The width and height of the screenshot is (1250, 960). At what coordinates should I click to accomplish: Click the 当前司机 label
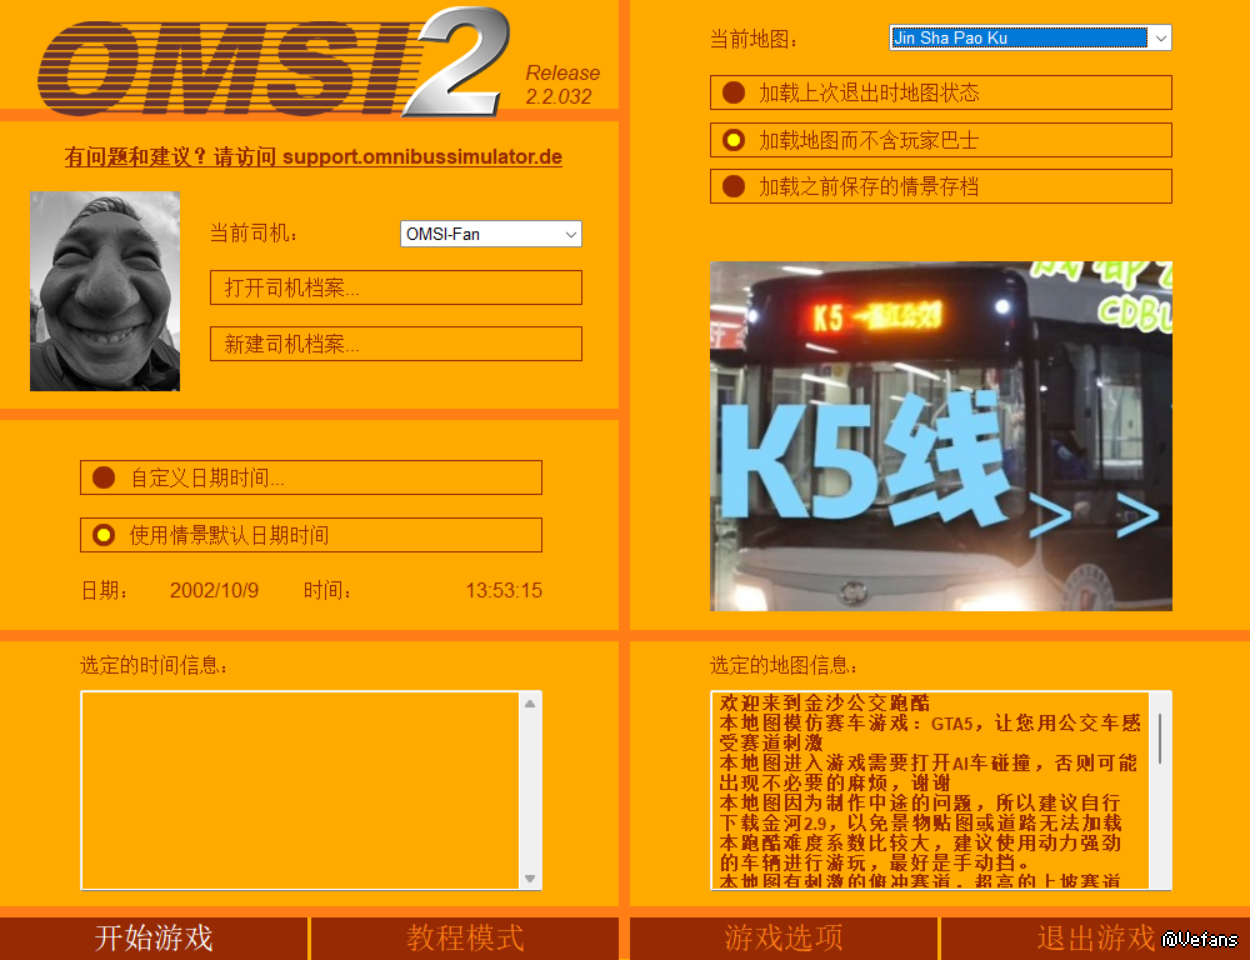pyautogui.click(x=254, y=233)
